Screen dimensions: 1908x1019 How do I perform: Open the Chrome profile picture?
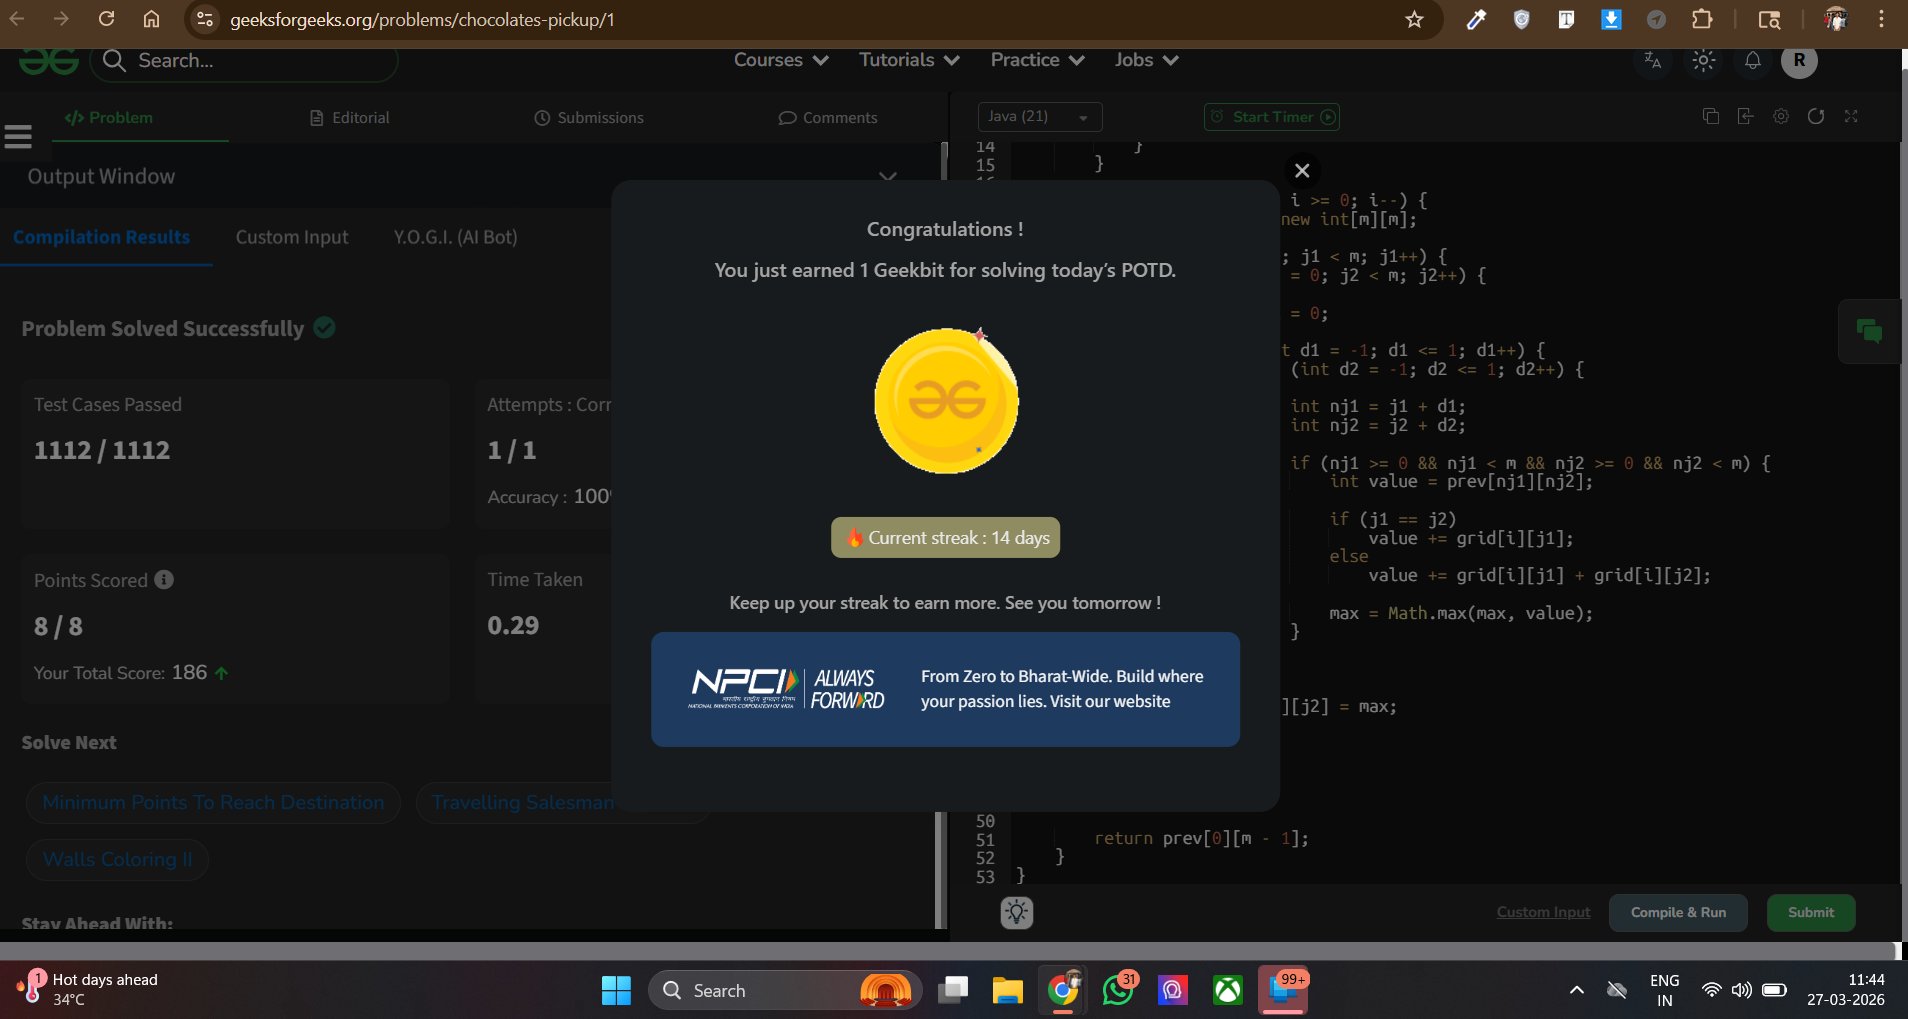(1836, 20)
